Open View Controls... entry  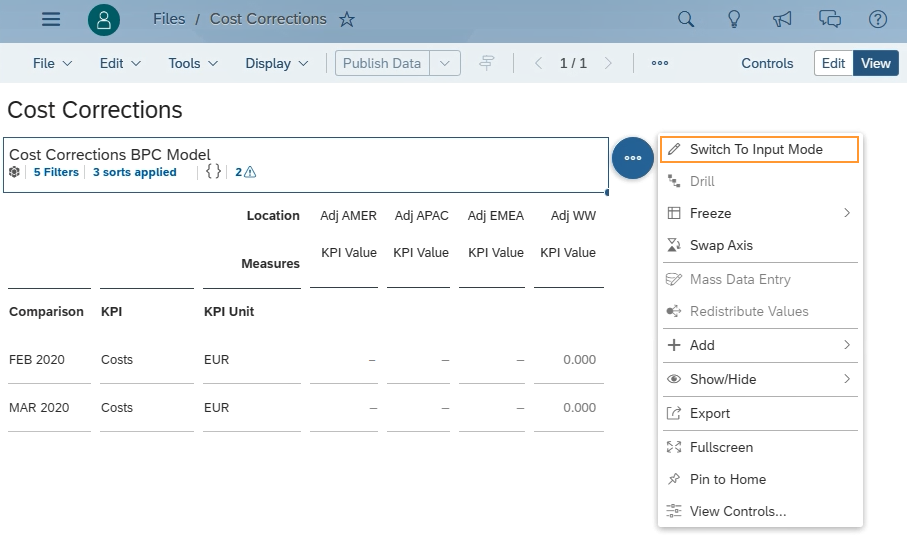coord(759,511)
